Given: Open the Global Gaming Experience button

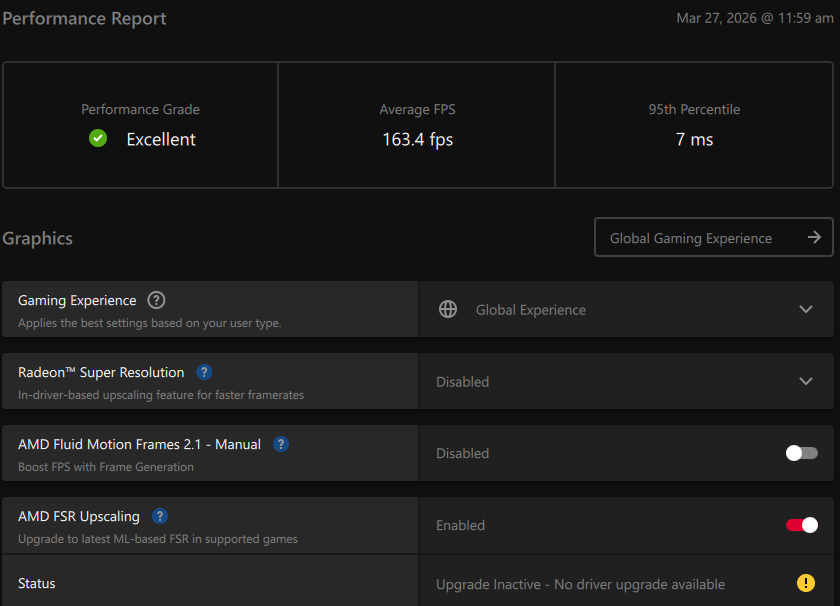Looking at the screenshot, I should 691,238.
